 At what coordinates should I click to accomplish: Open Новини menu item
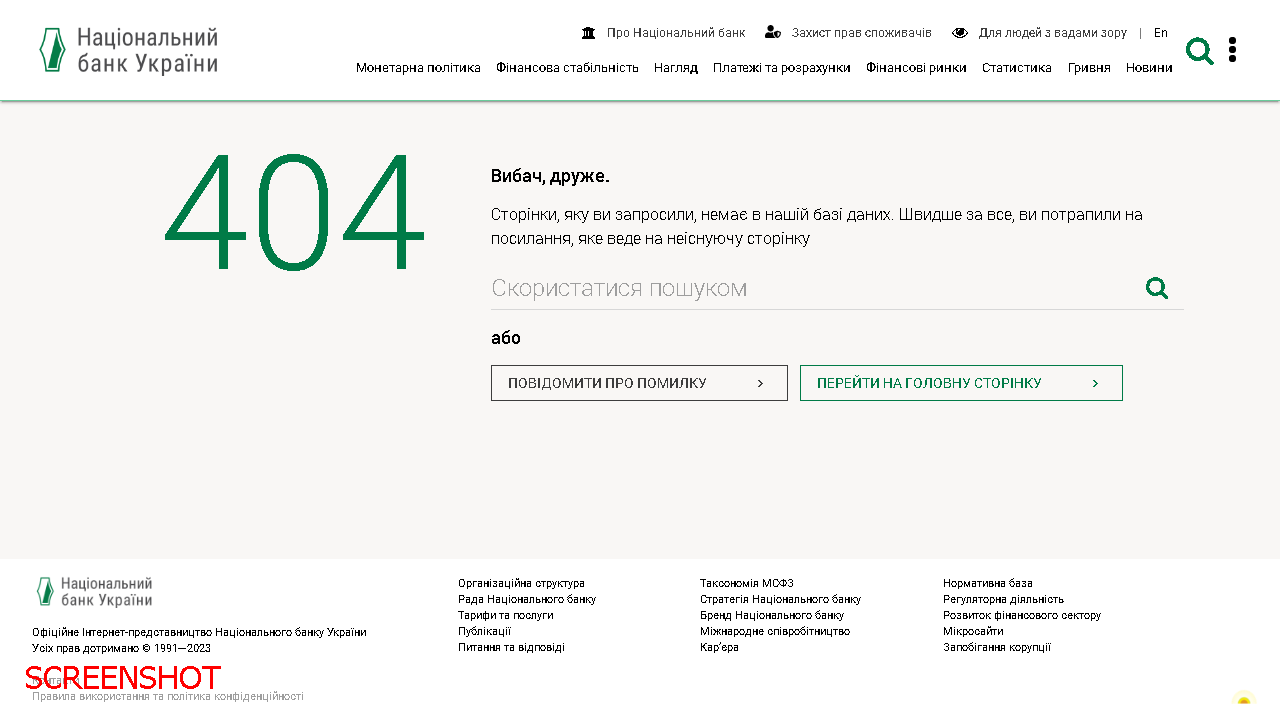pos(1149,68)
